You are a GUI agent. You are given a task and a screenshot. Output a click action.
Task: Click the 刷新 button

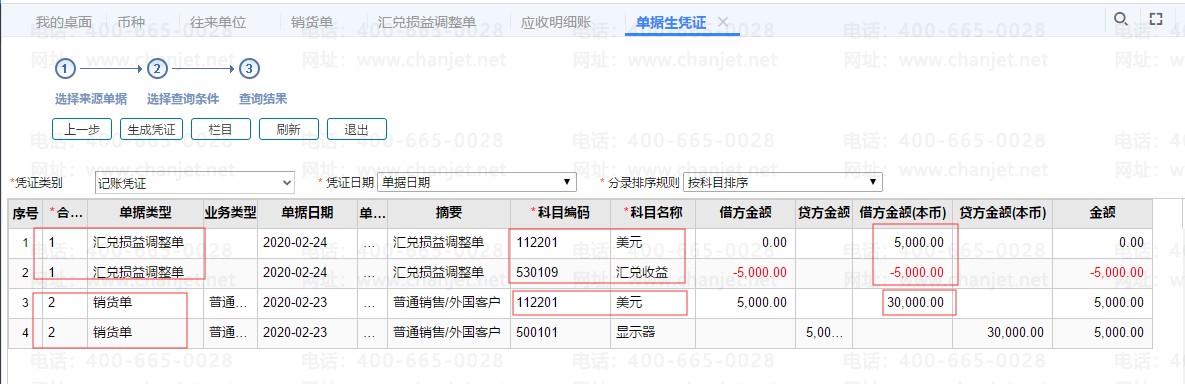coord(289,129)
